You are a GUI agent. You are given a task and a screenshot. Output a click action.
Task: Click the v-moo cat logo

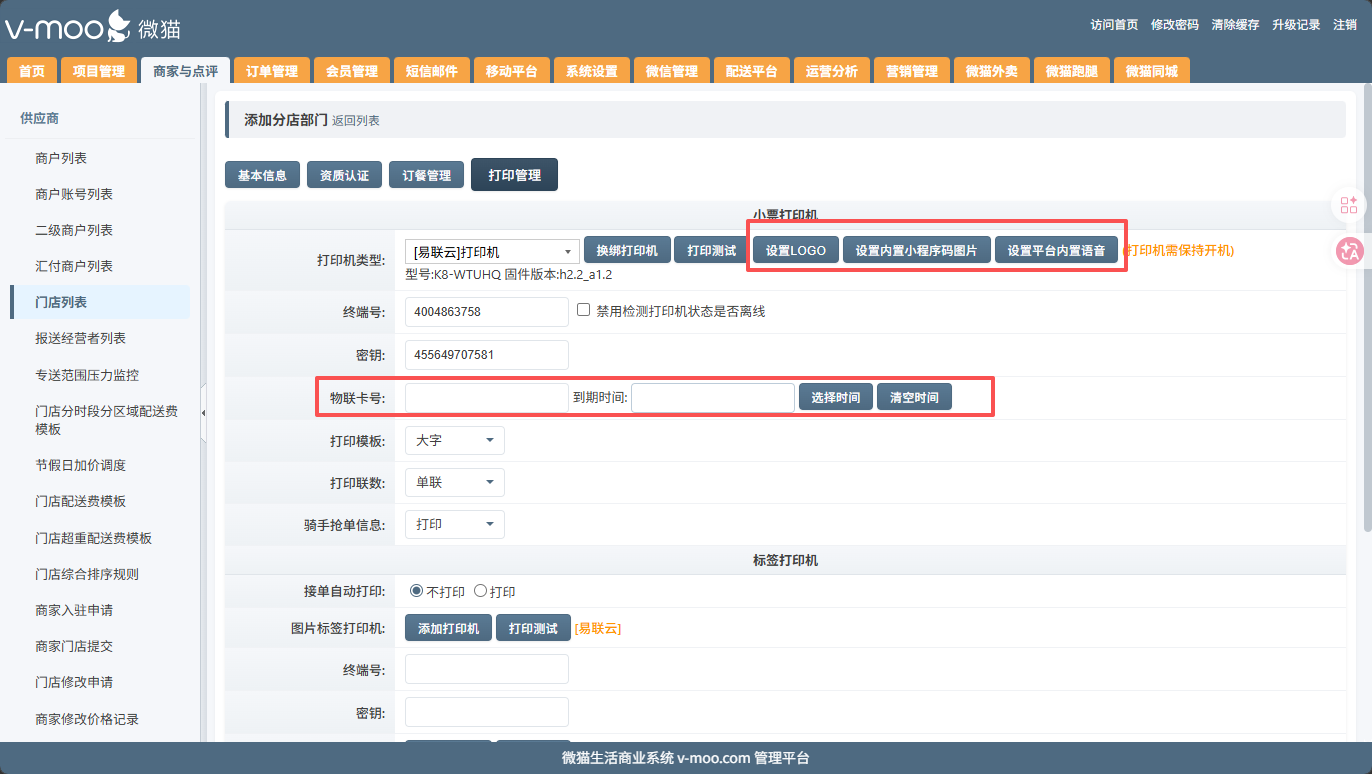(x=92, y=27)
